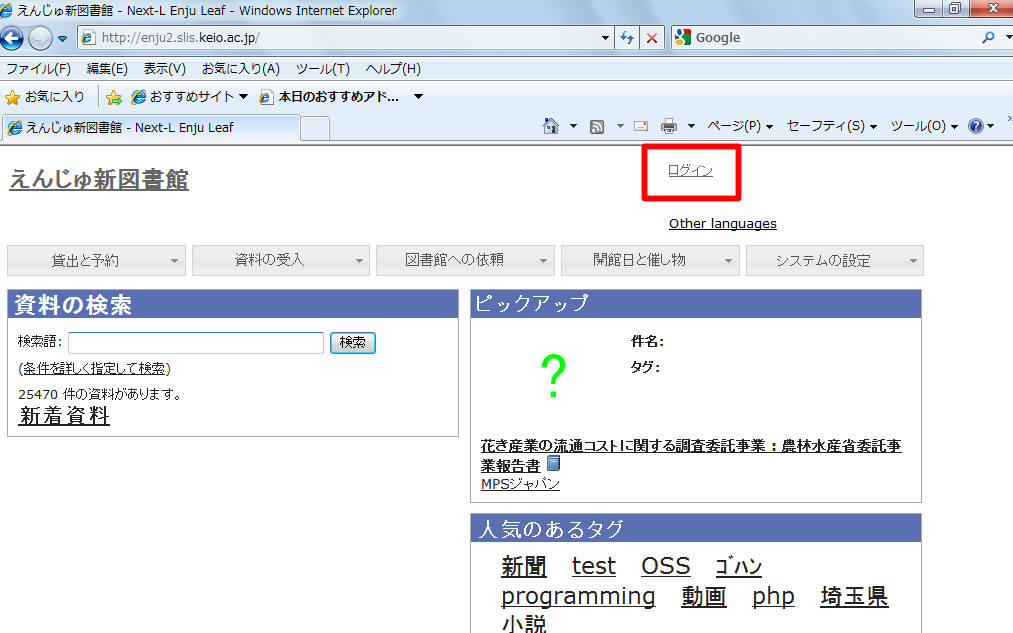Click the RSS feeds icon
1013x633 pixels.
[x=597, y=127]
